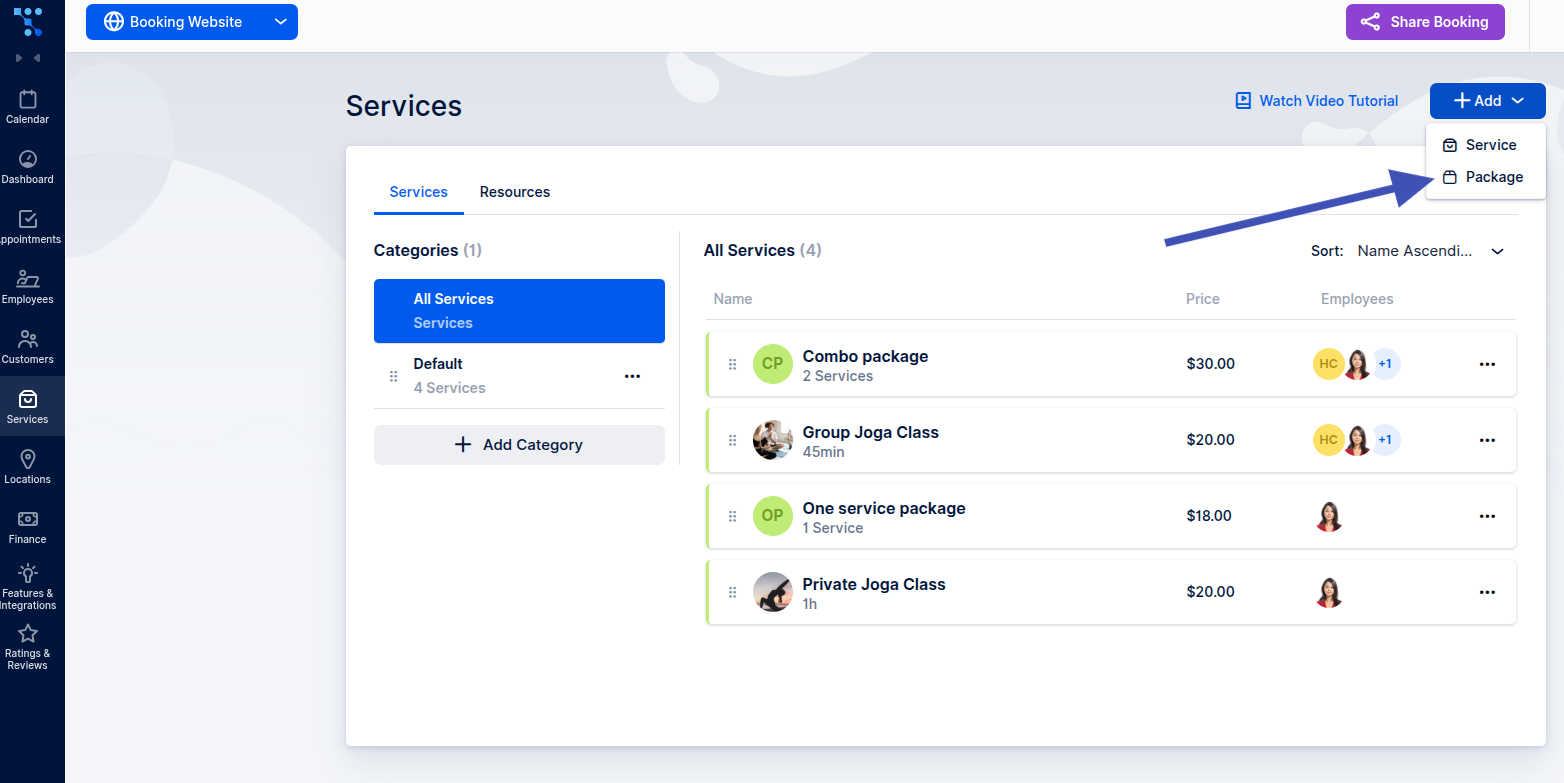Choose Service from the Add menu
The width and height of the screenshot is (1564, 783).
tap(1490, 145)
